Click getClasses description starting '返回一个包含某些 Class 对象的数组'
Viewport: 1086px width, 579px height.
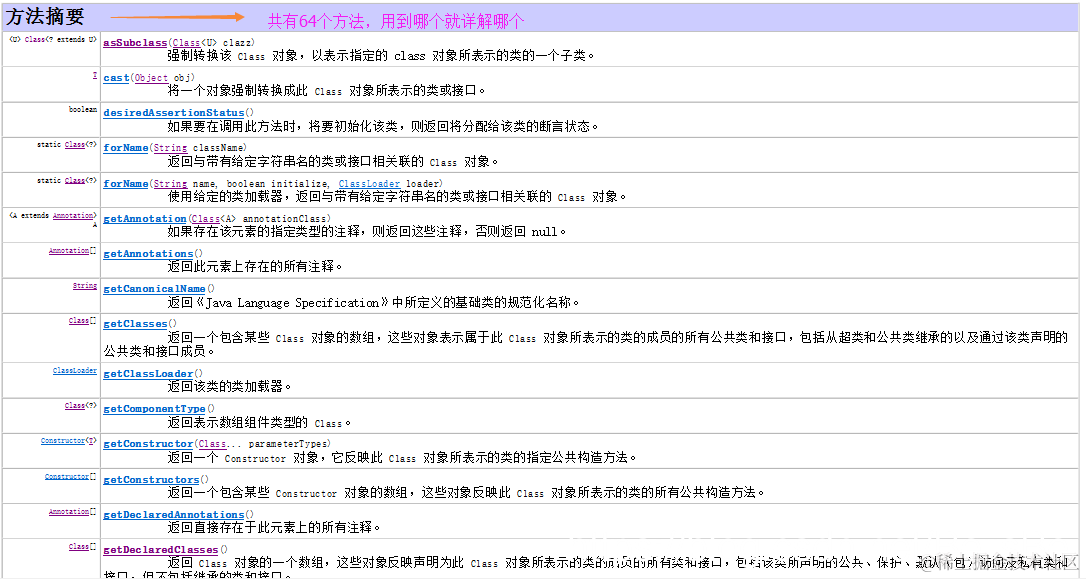point(586,344)
